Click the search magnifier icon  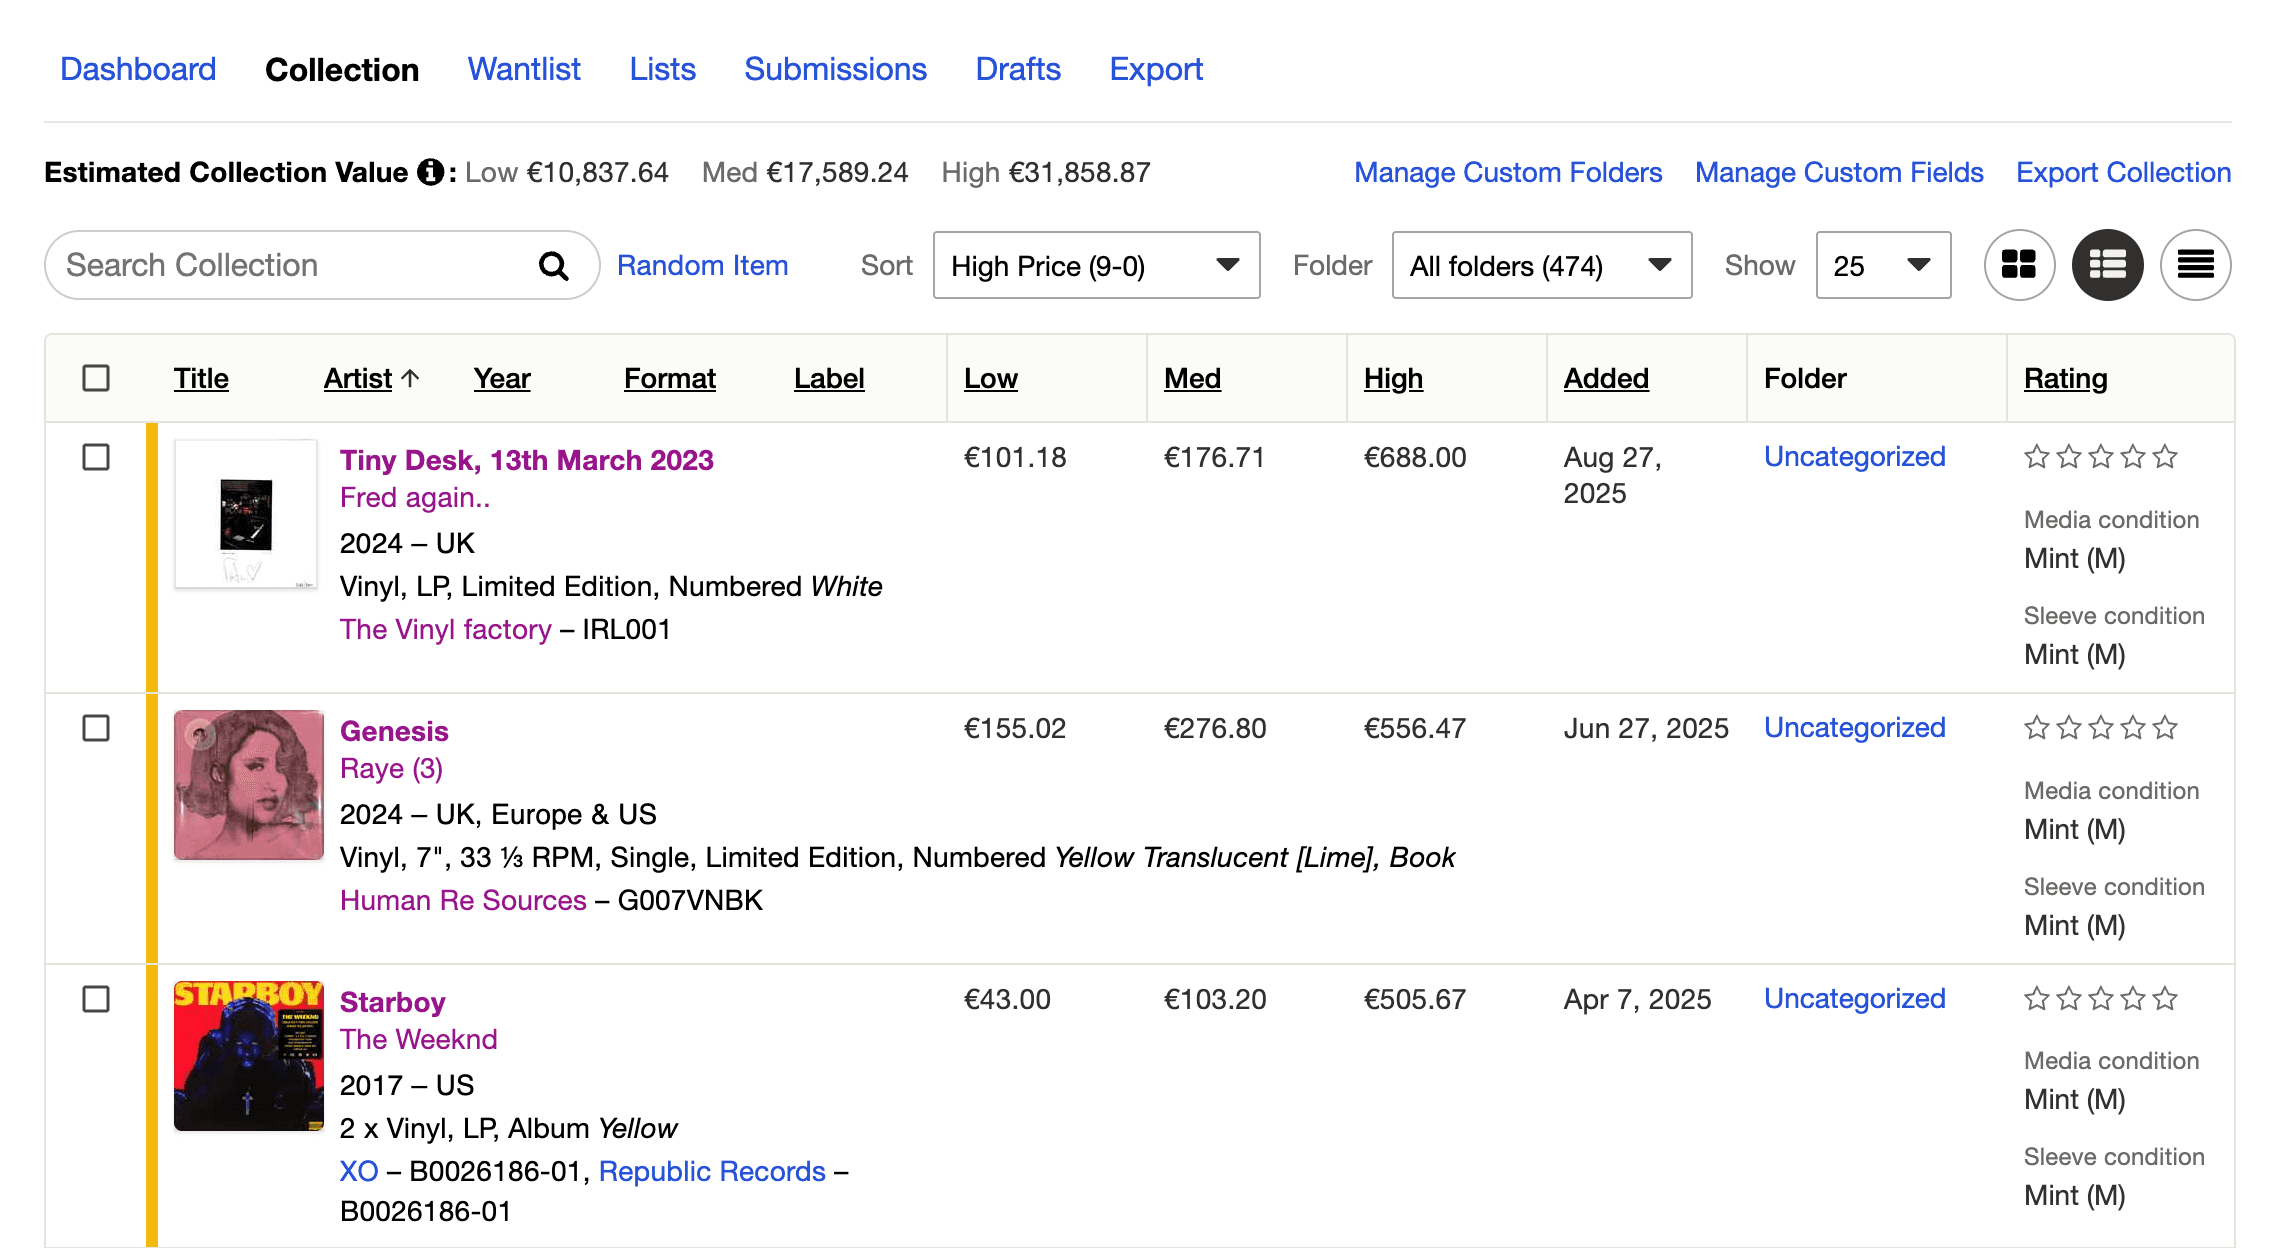[553, 265]
